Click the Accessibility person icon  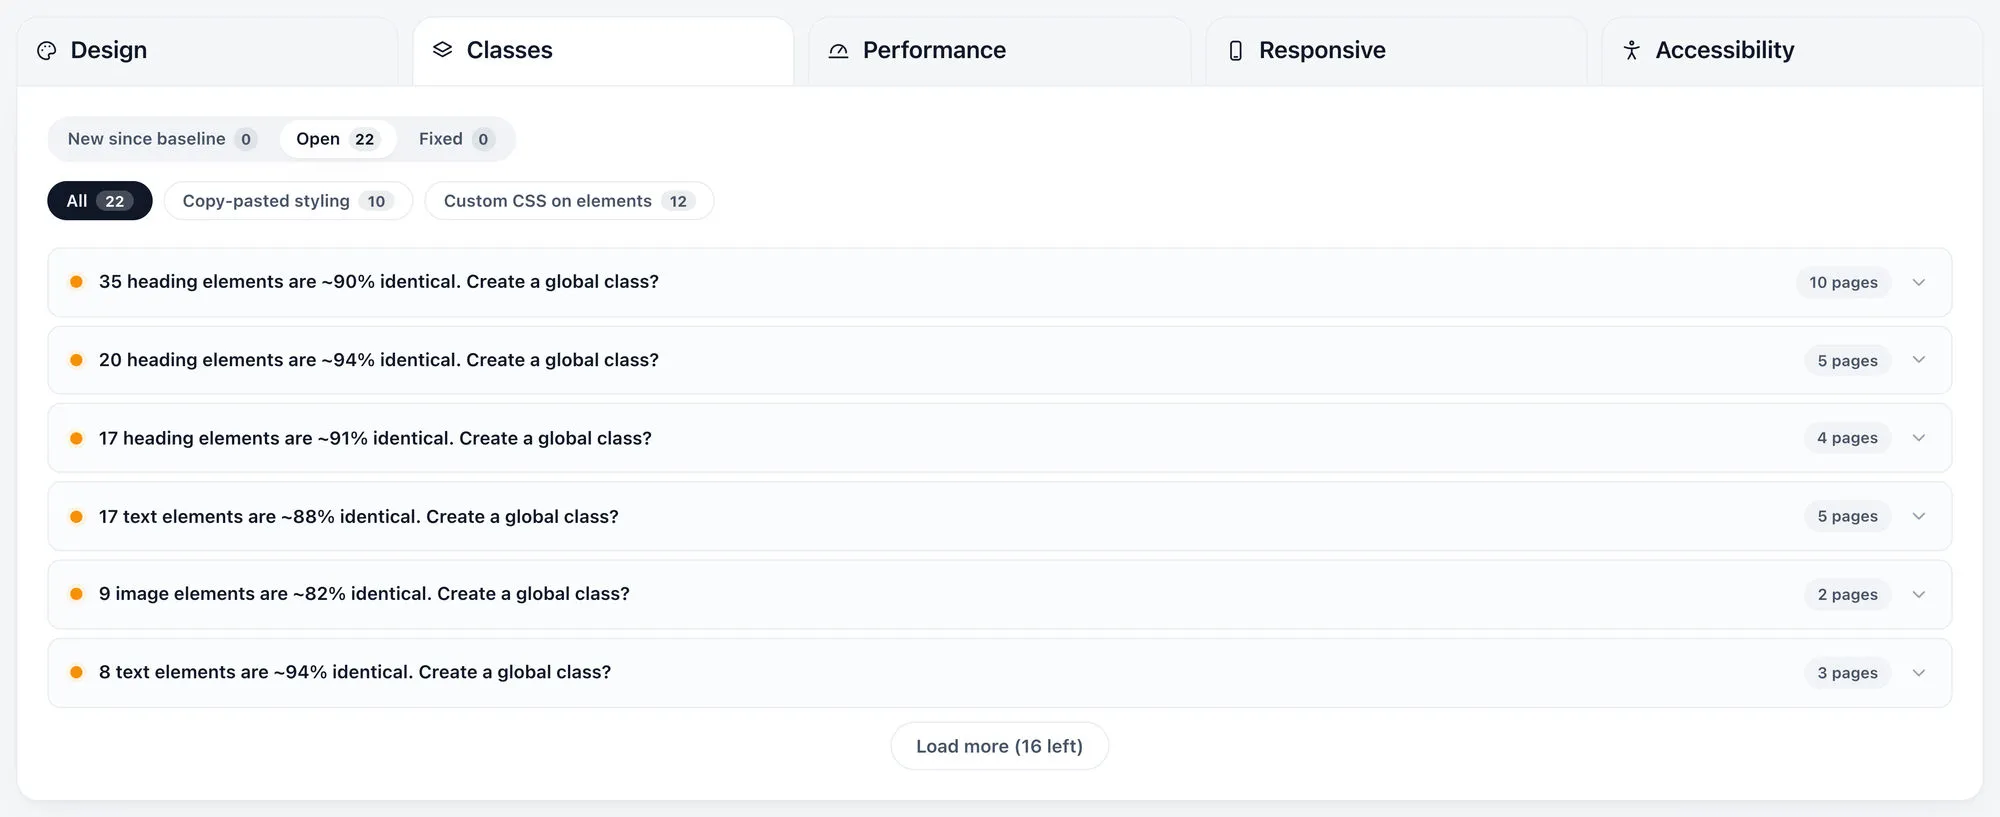(x=1632, y=50)
